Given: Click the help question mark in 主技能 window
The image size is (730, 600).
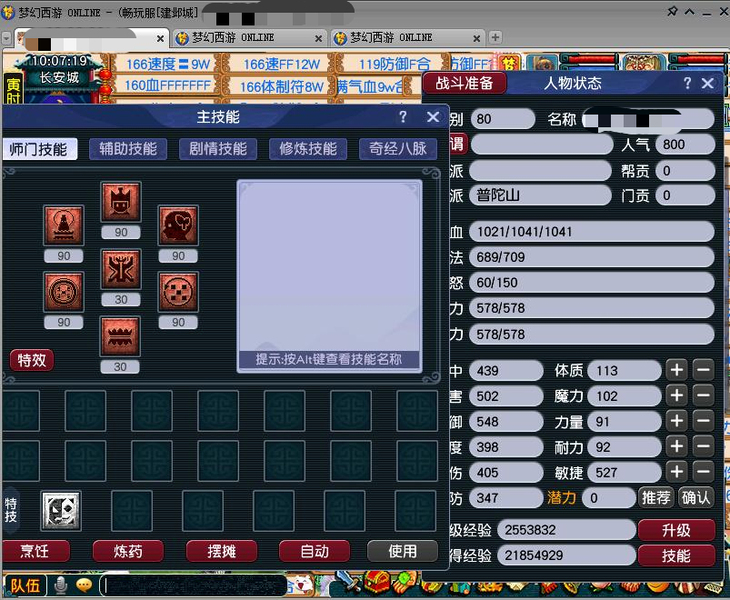Looking at the screenshot, I should click(403, 117).
